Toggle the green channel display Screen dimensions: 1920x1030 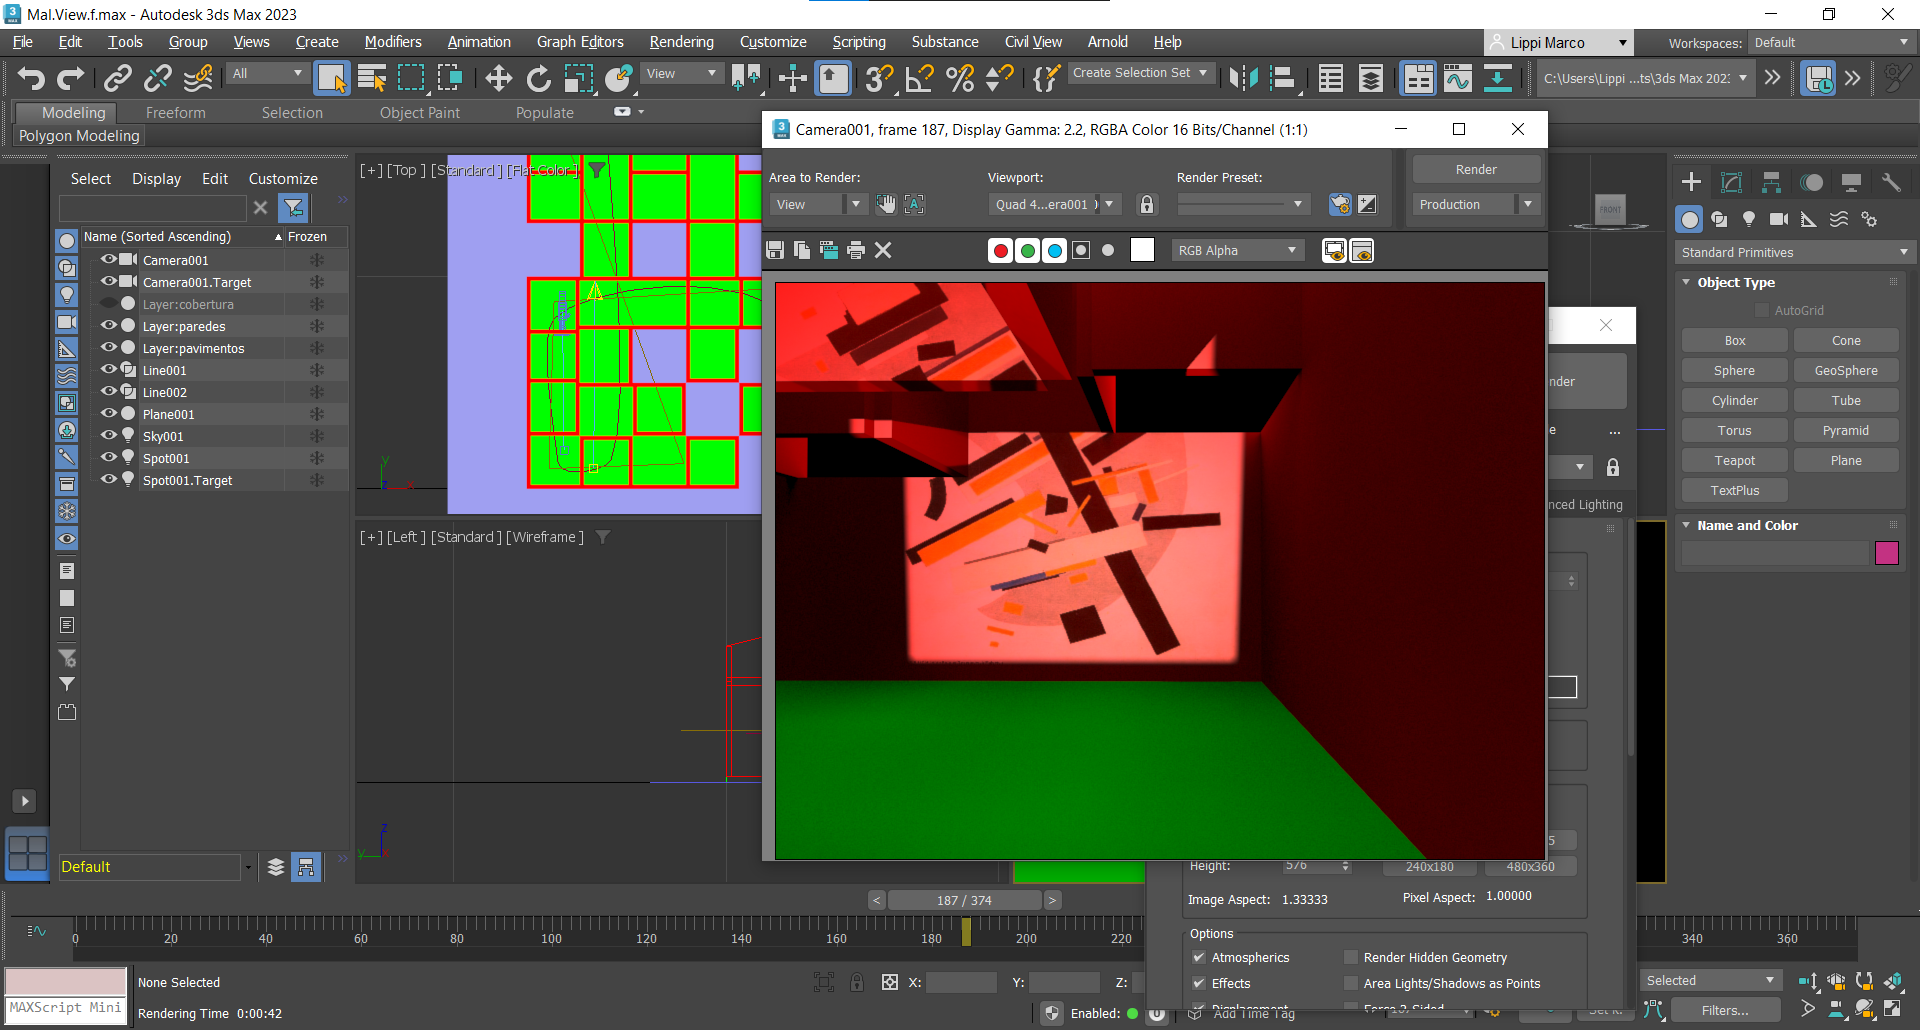[1027, 251]
